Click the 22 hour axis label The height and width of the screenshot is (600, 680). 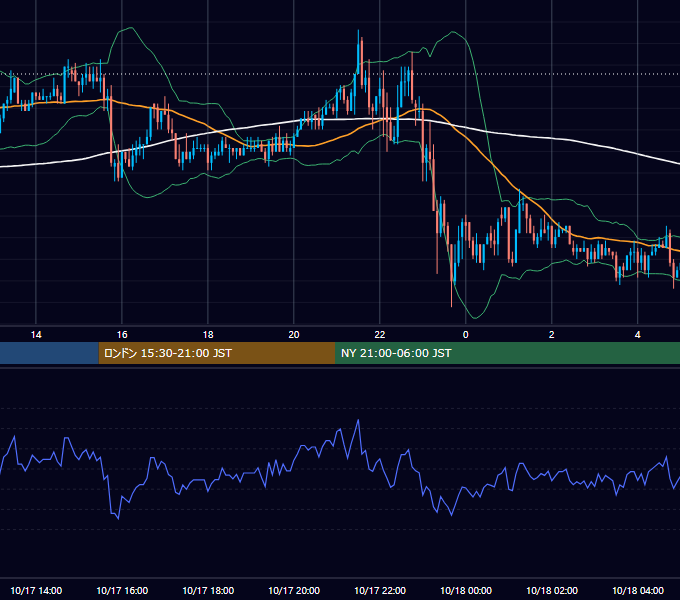point(379,335)
